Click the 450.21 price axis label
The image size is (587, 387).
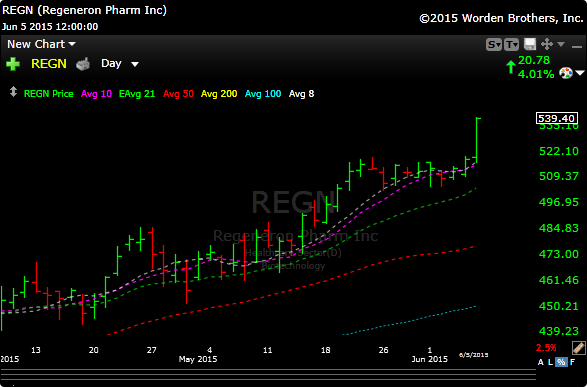559,306
